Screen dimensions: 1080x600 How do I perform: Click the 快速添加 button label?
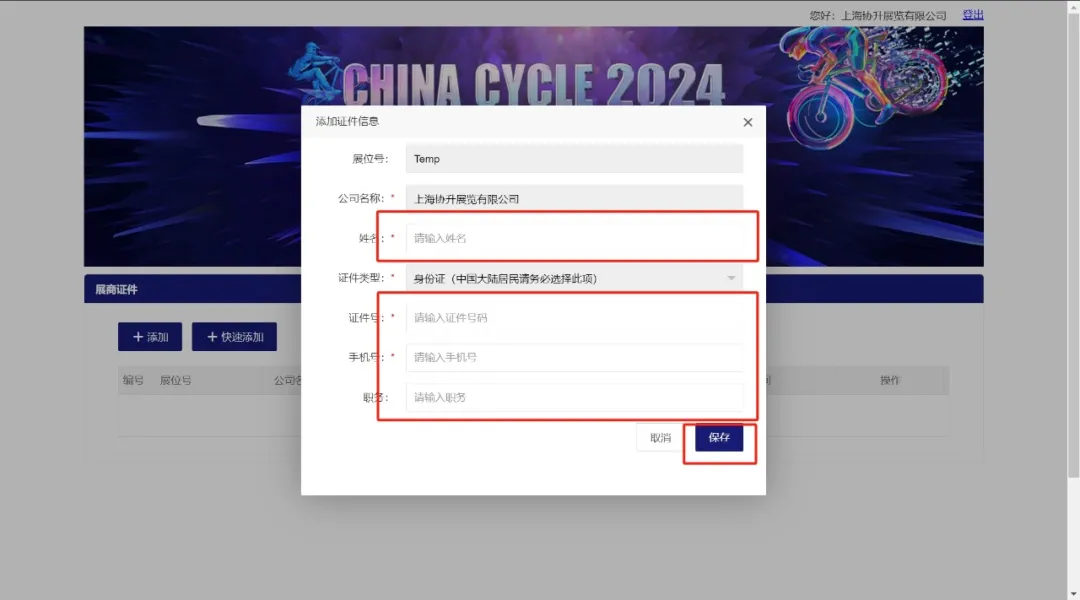point(242,337)
